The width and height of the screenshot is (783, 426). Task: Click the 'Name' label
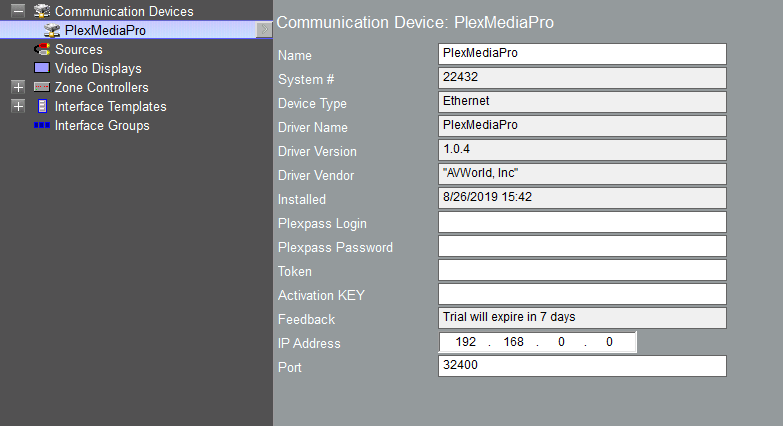pyautogui.click(x=295, y=55)
